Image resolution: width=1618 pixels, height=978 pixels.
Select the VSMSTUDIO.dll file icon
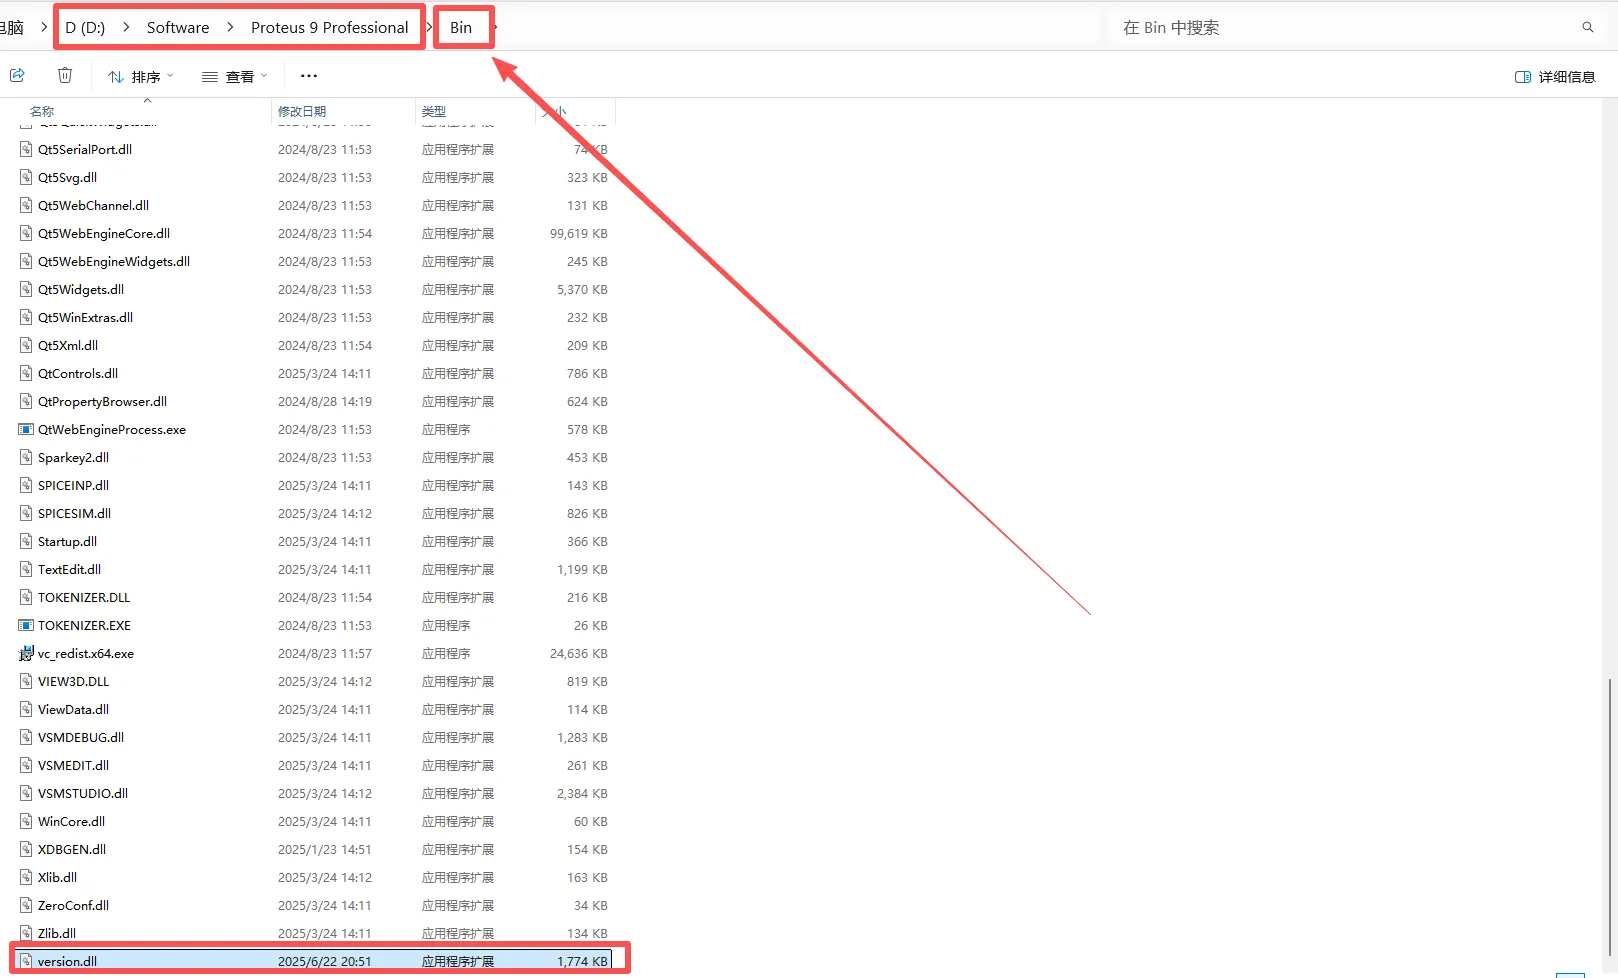point(26,793)
